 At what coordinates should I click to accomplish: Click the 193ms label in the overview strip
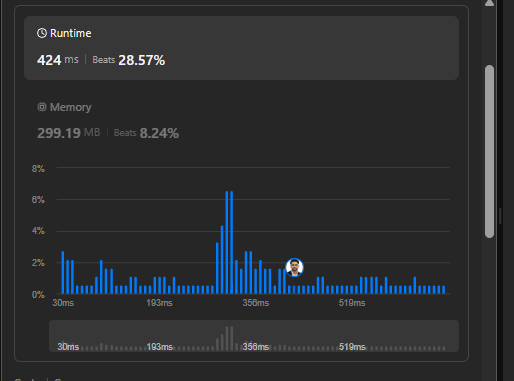click(x=160, y=347)
